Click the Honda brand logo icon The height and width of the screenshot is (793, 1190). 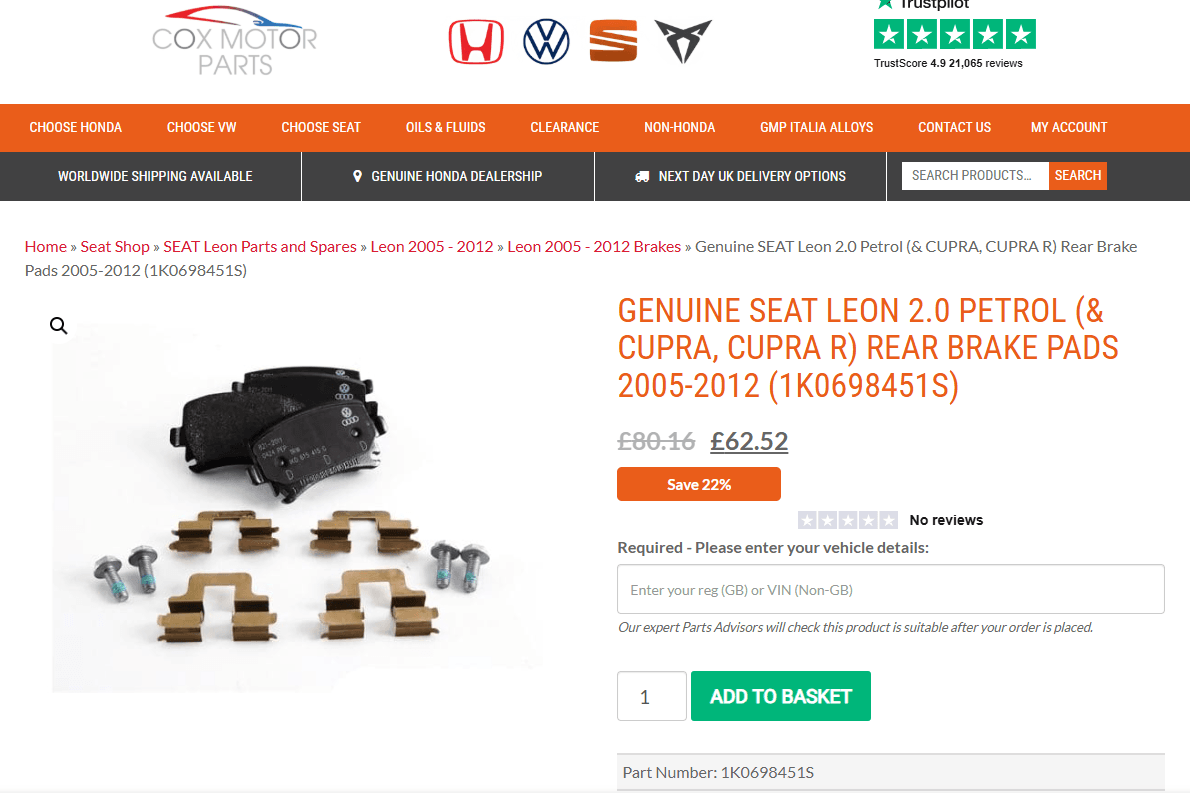click(476, 42)
